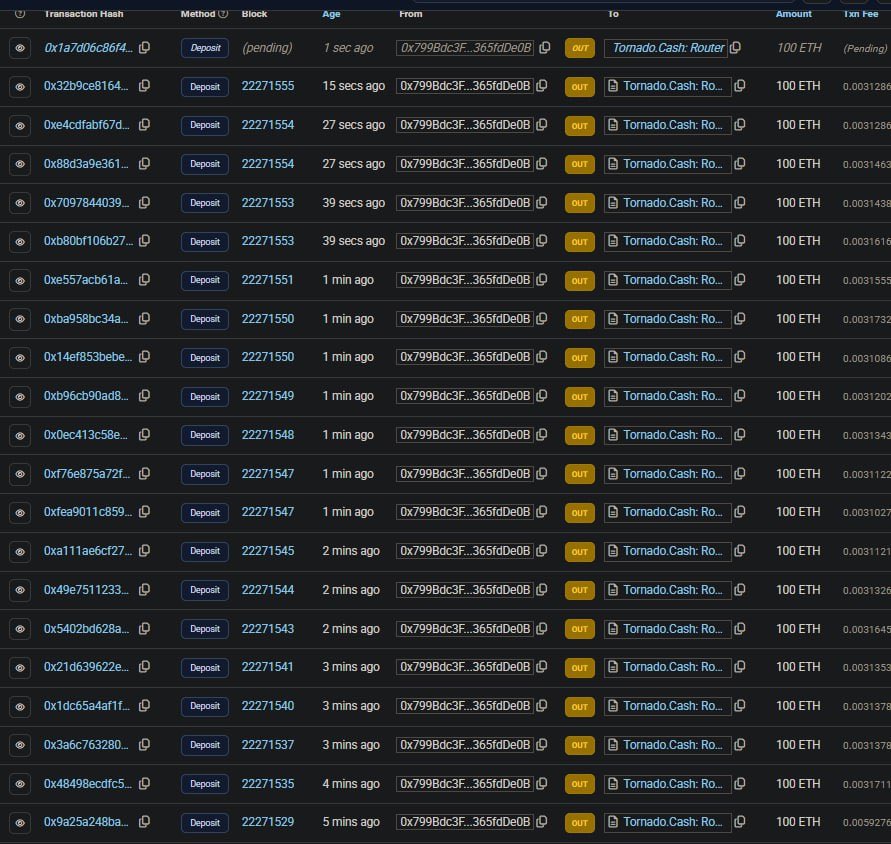Copy To address in 0xfea9011c859 row

coord(740,512)
